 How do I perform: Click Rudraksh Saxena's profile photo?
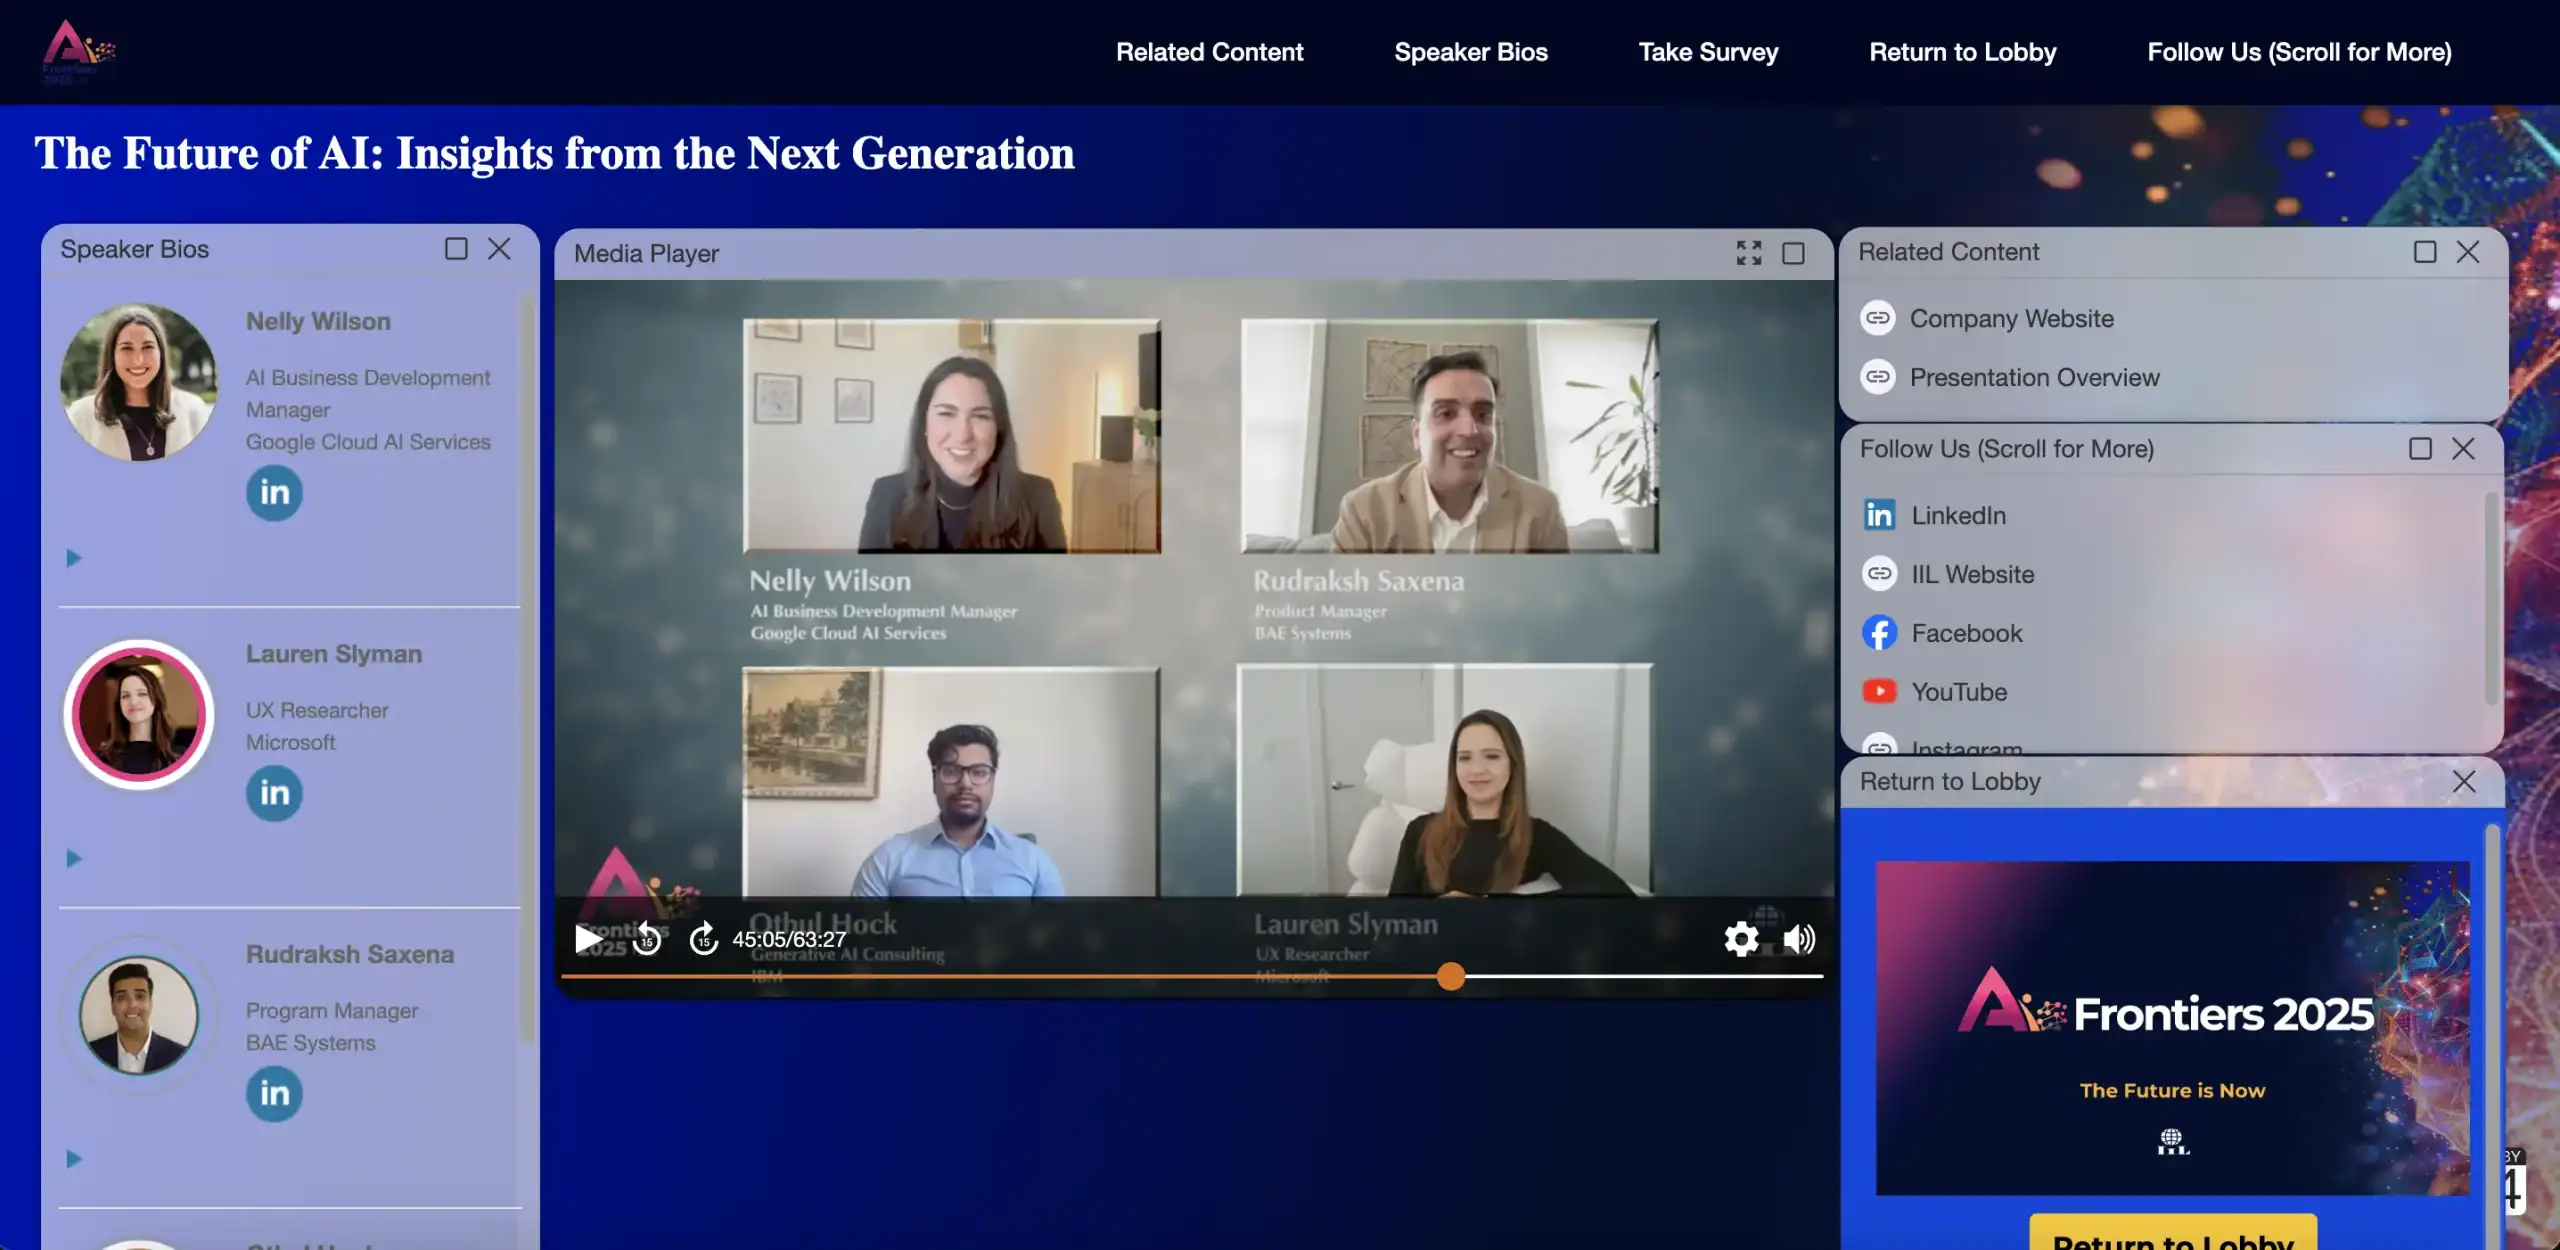point(138,1015)
